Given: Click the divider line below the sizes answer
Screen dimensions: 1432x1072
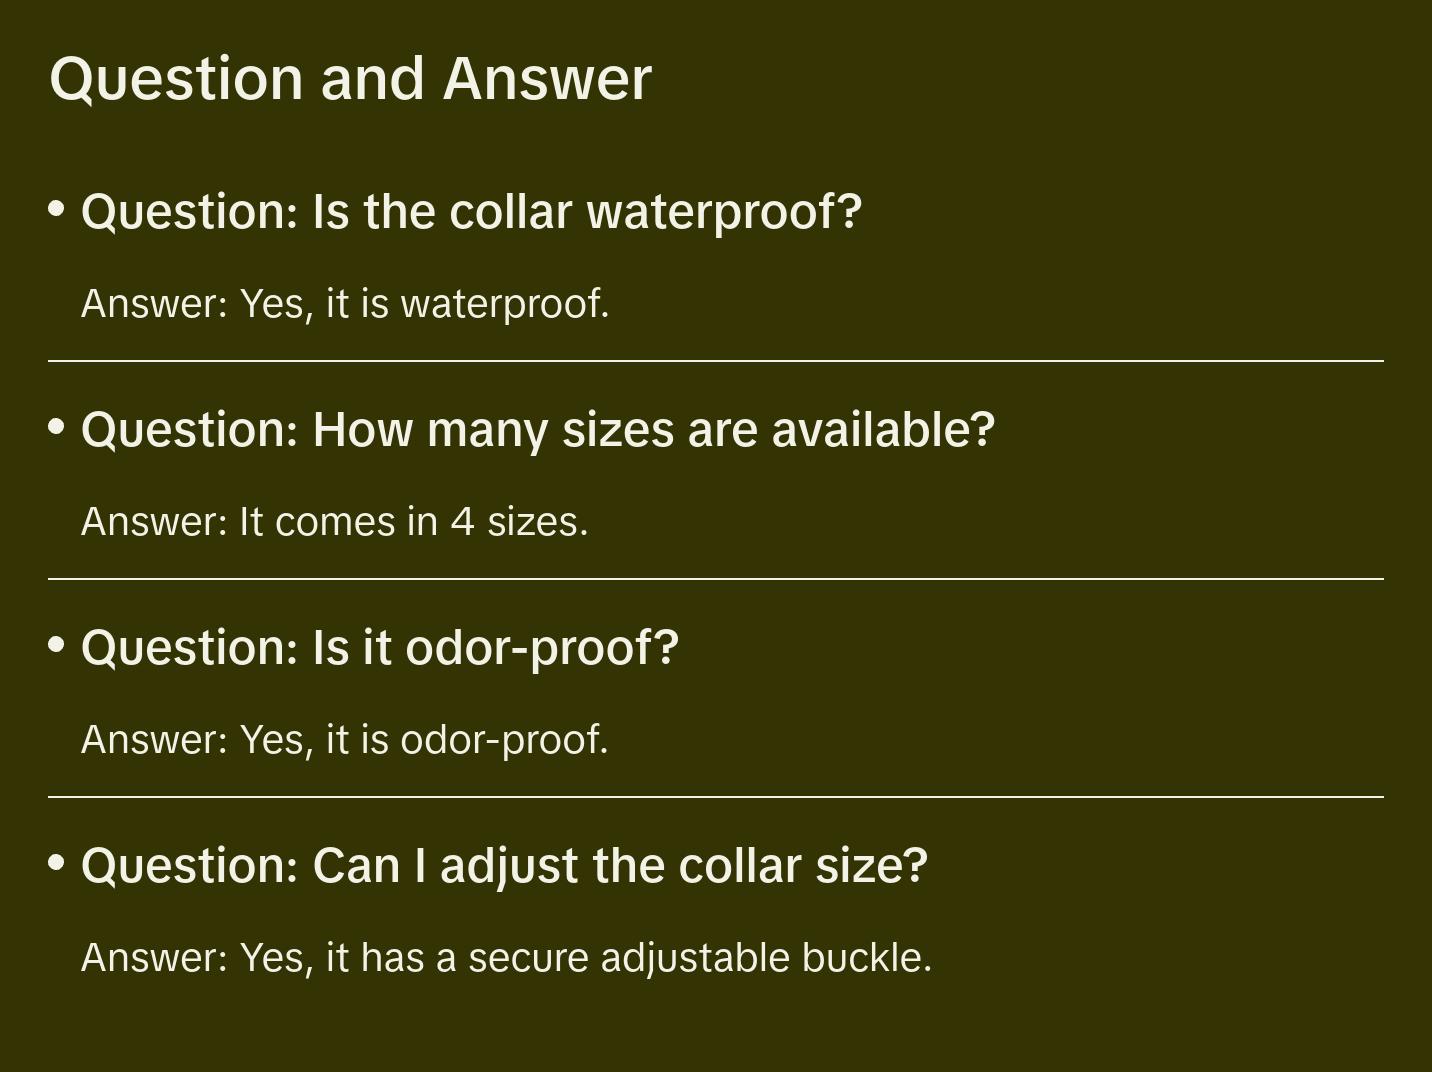Looking at the screenshot, I should pyautogui.click(x=716, y=579).
